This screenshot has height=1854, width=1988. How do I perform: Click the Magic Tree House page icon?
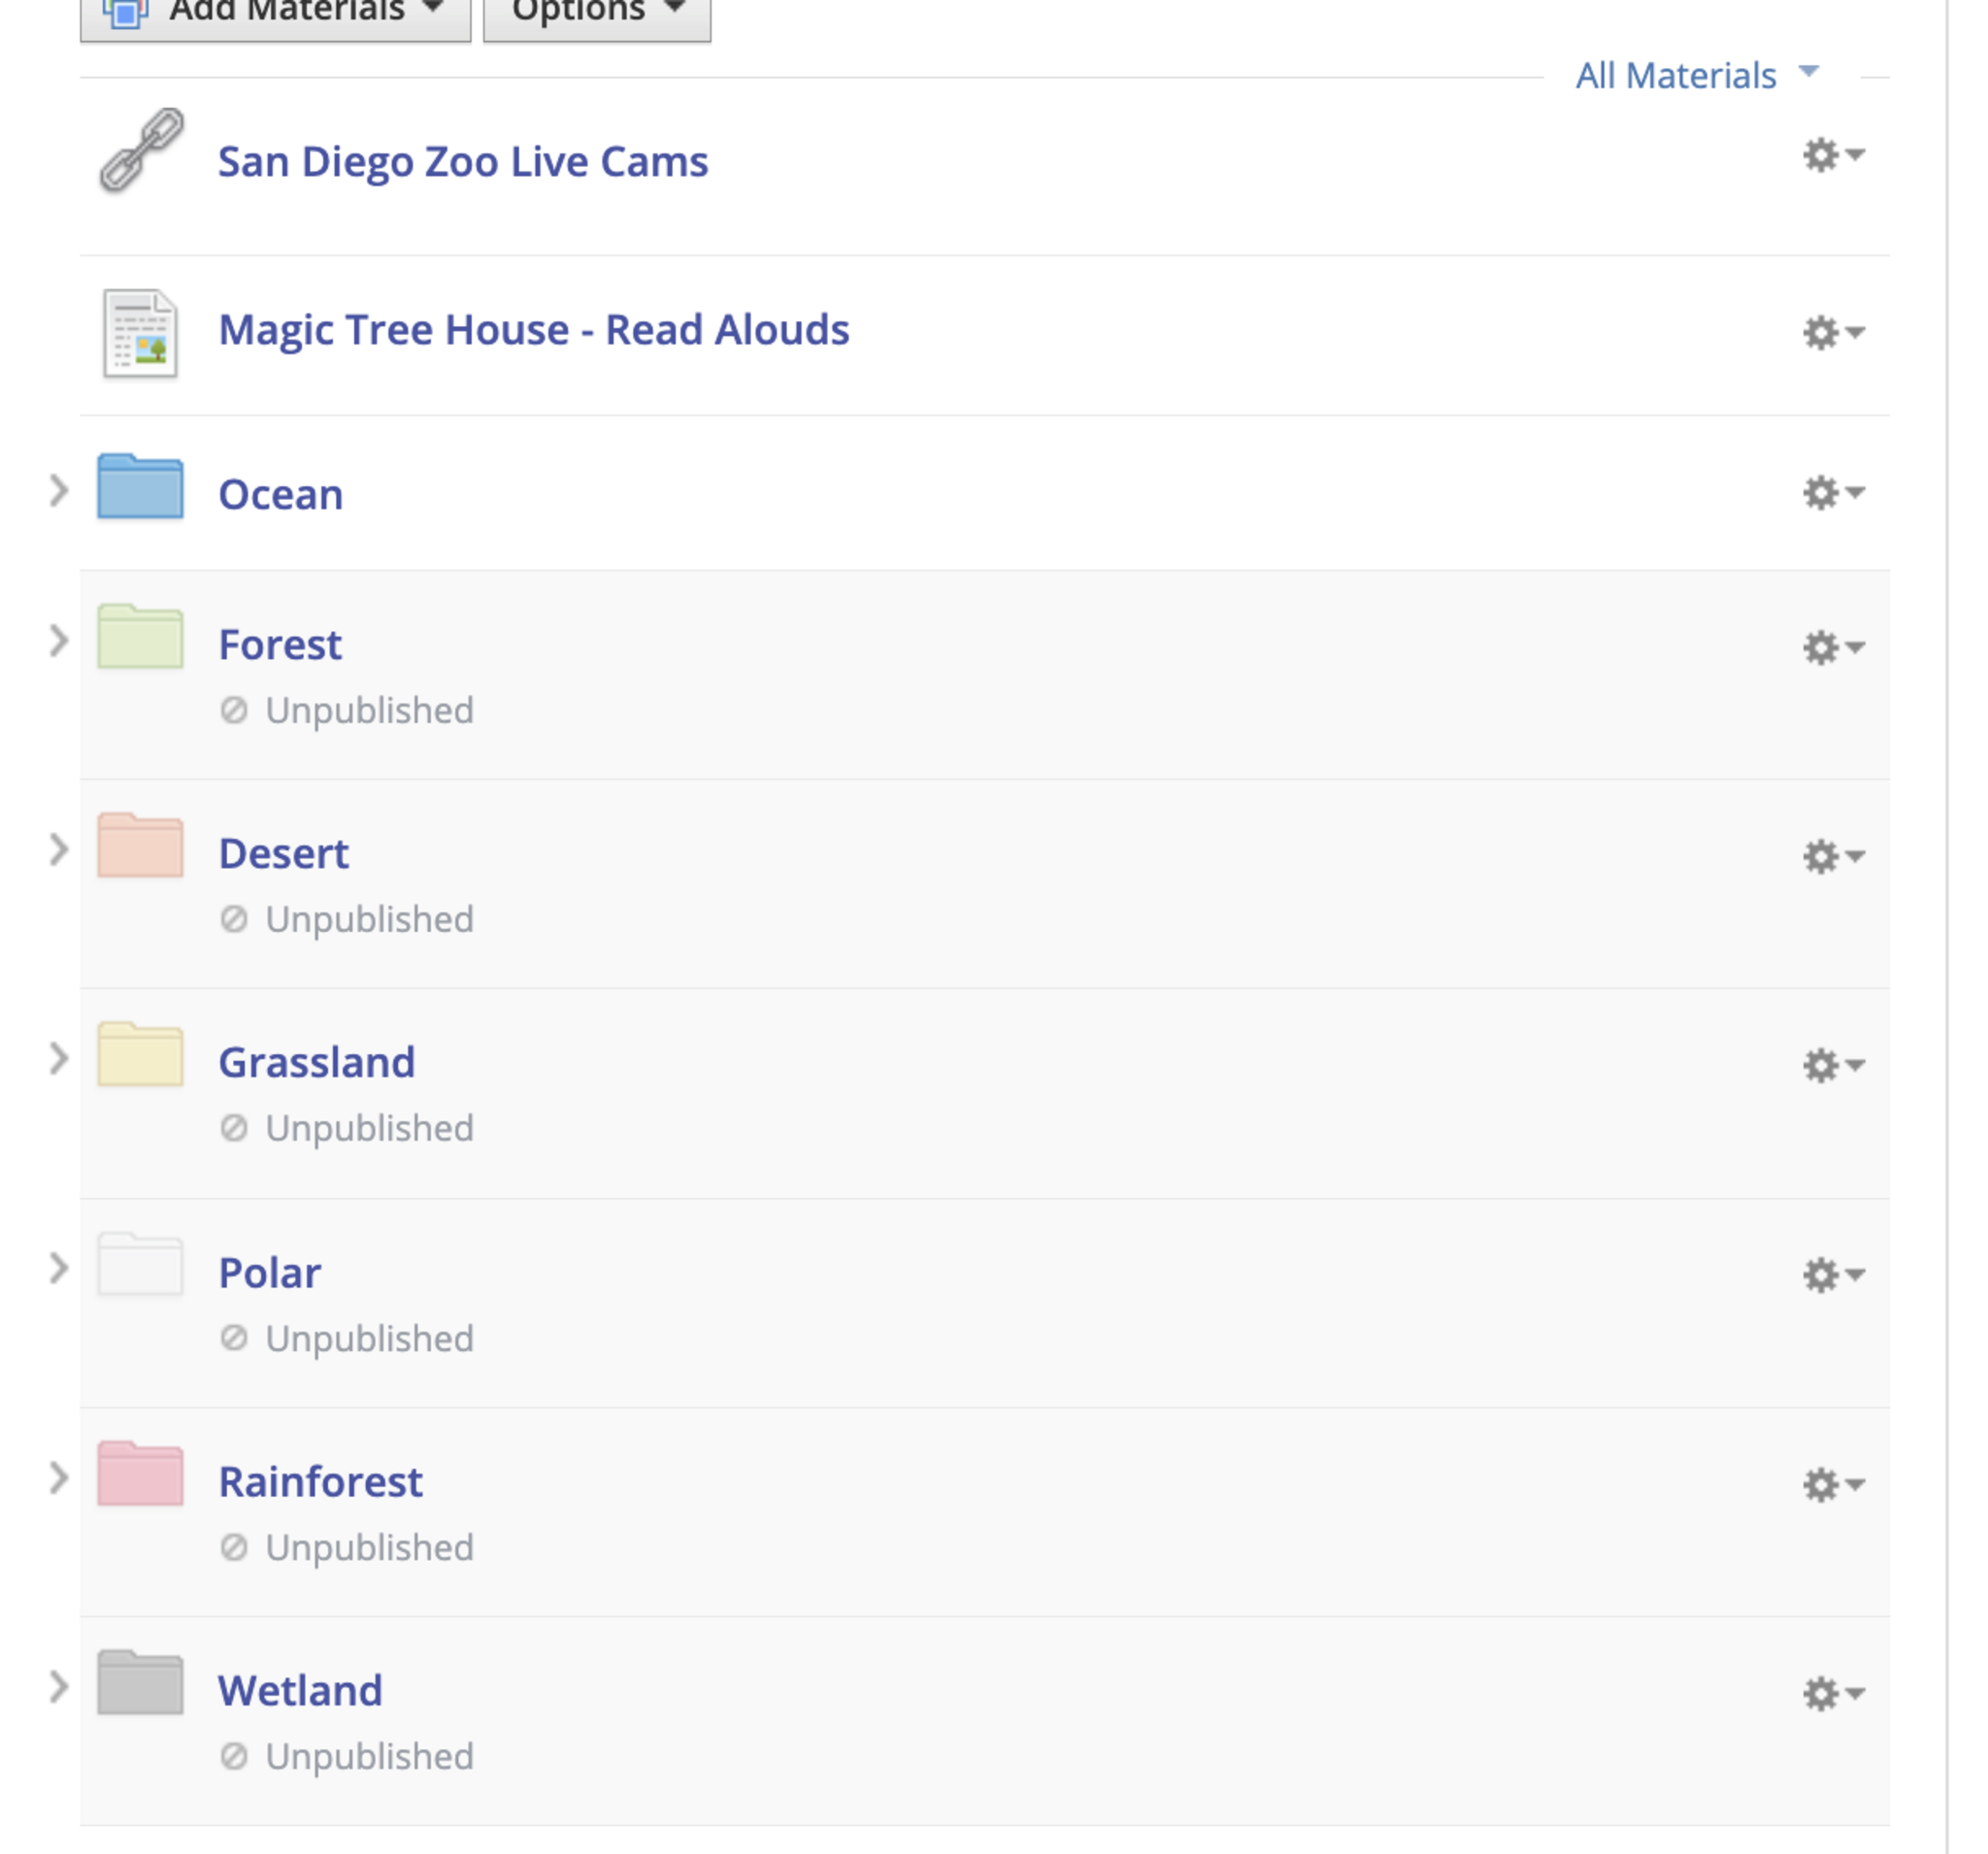[140, 333]
